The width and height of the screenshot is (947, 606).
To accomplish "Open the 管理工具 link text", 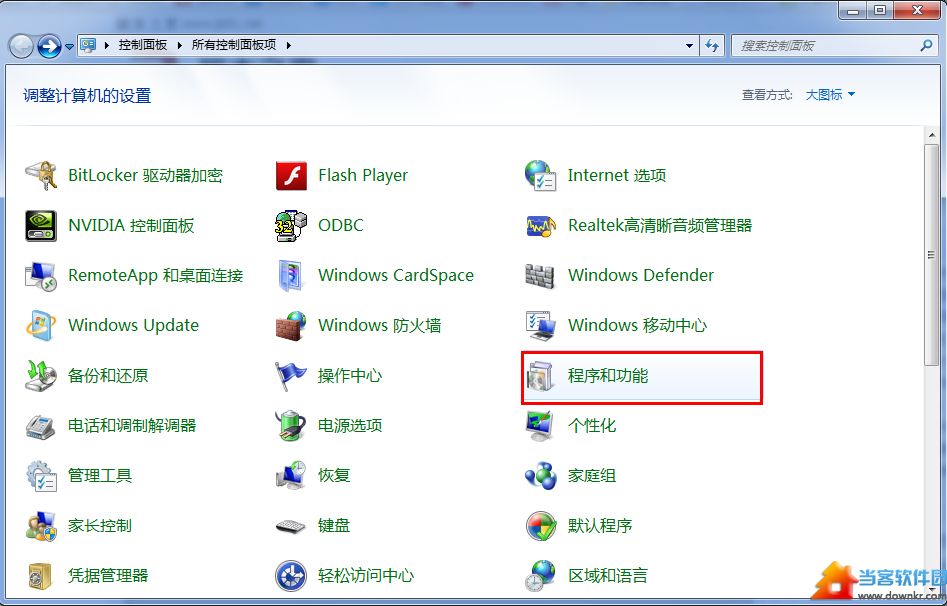I will click(100, 476).
